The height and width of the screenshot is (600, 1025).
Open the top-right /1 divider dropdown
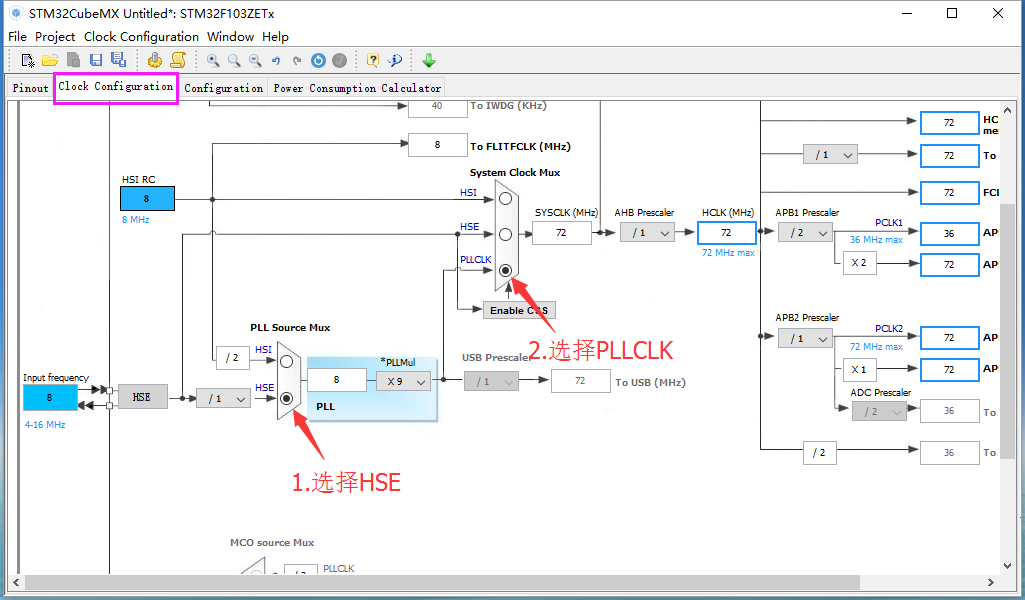830,155
